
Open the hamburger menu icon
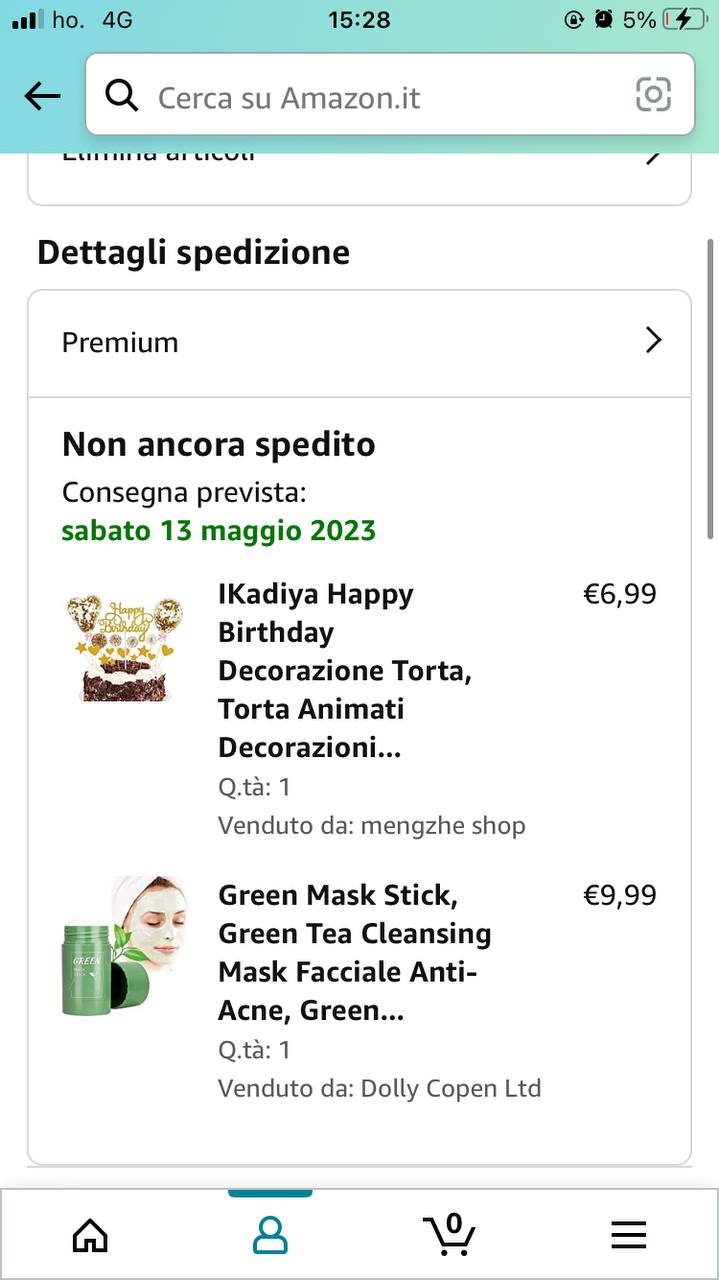tap(628, 1235)
